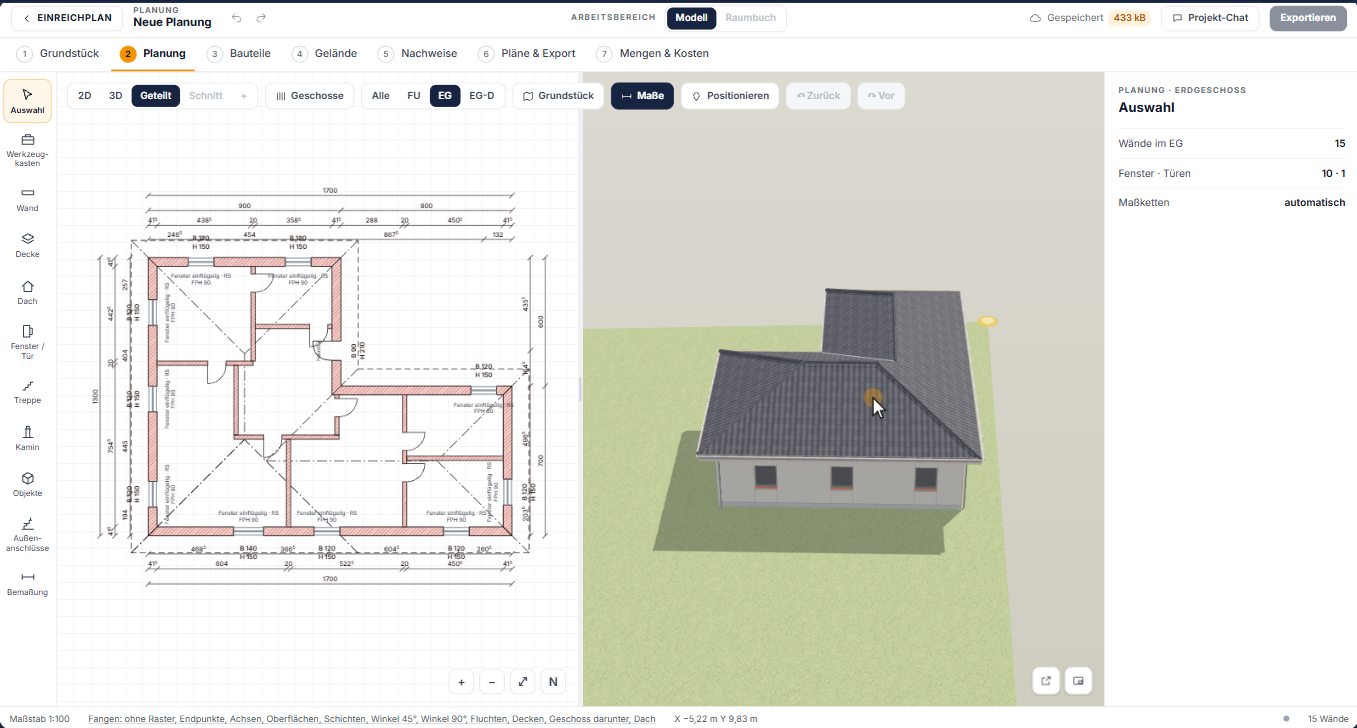
Task: Open the Bauteile step tab
Action: pos(239,53)
